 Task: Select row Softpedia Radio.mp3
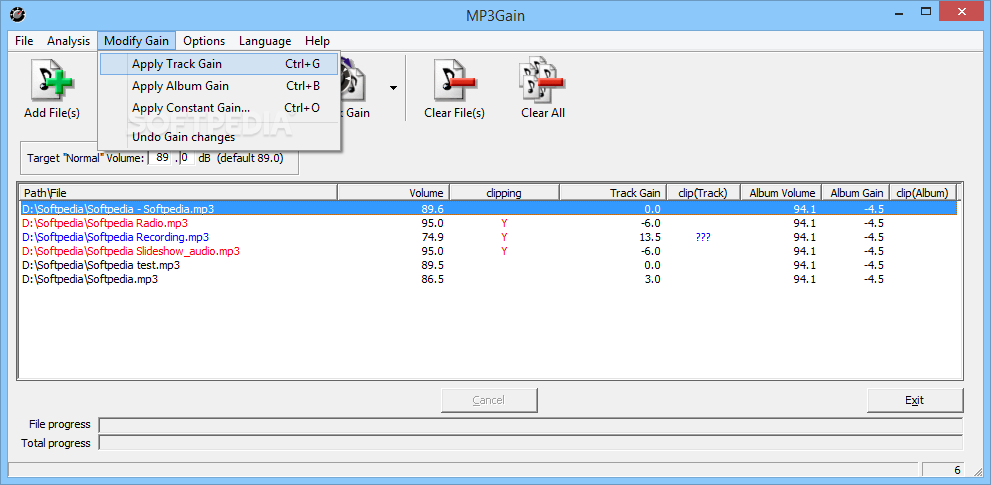click(x=489, y=223)
